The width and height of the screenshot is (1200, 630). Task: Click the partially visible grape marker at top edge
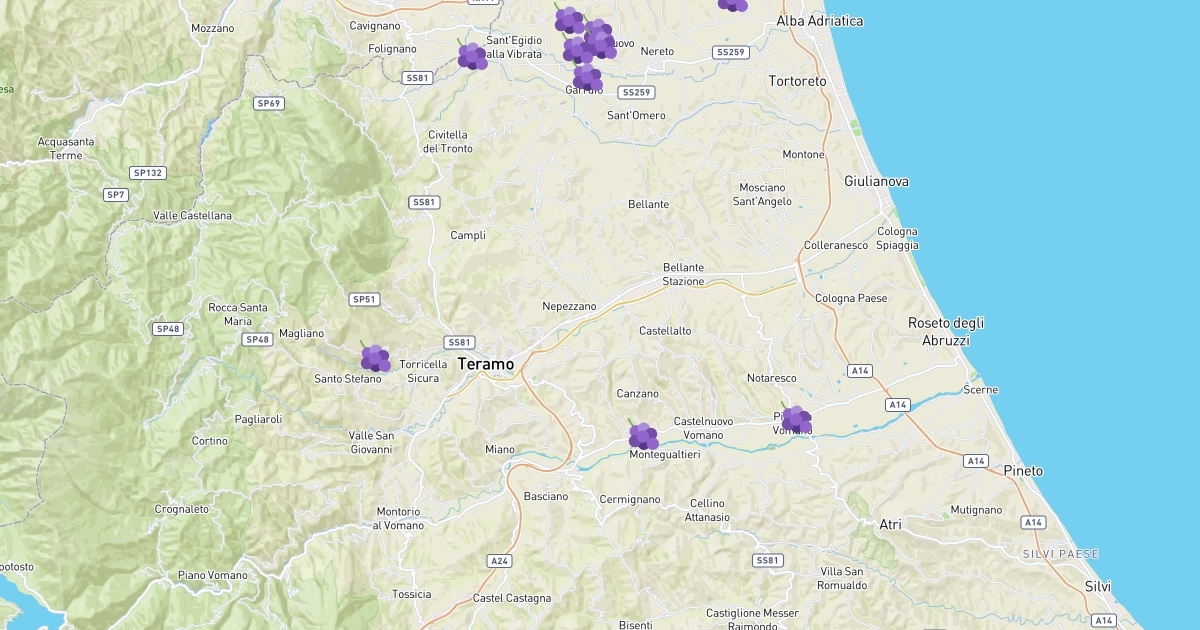tap(732, 4)
